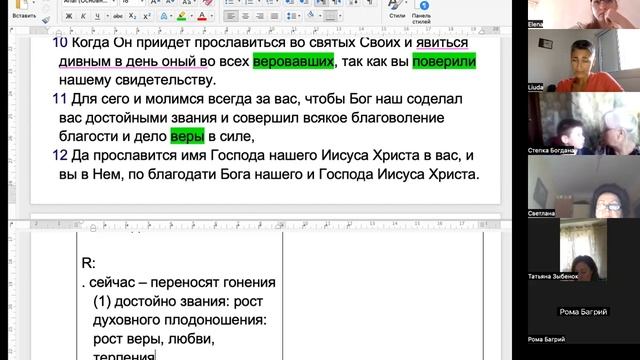Center align text
Screen dimensions: 640x360
click(x=245, y=16)
